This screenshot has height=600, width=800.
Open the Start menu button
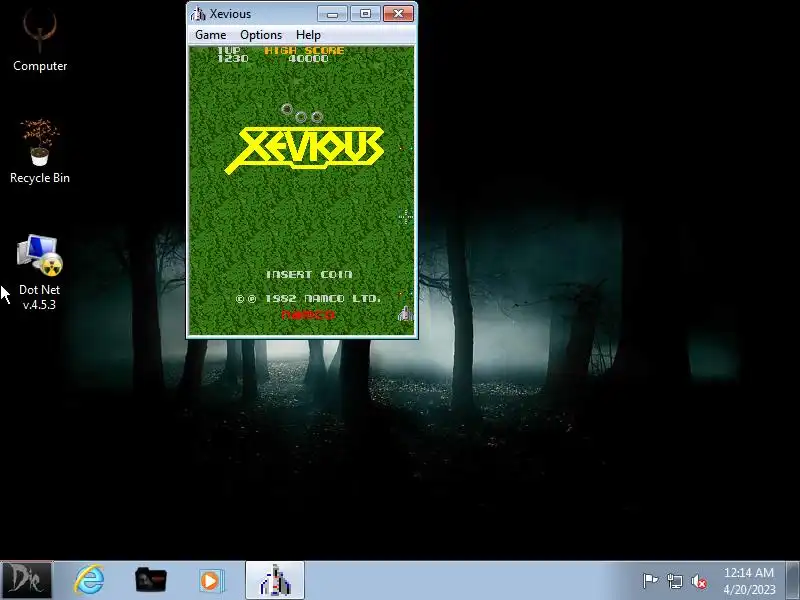[26, 580]
